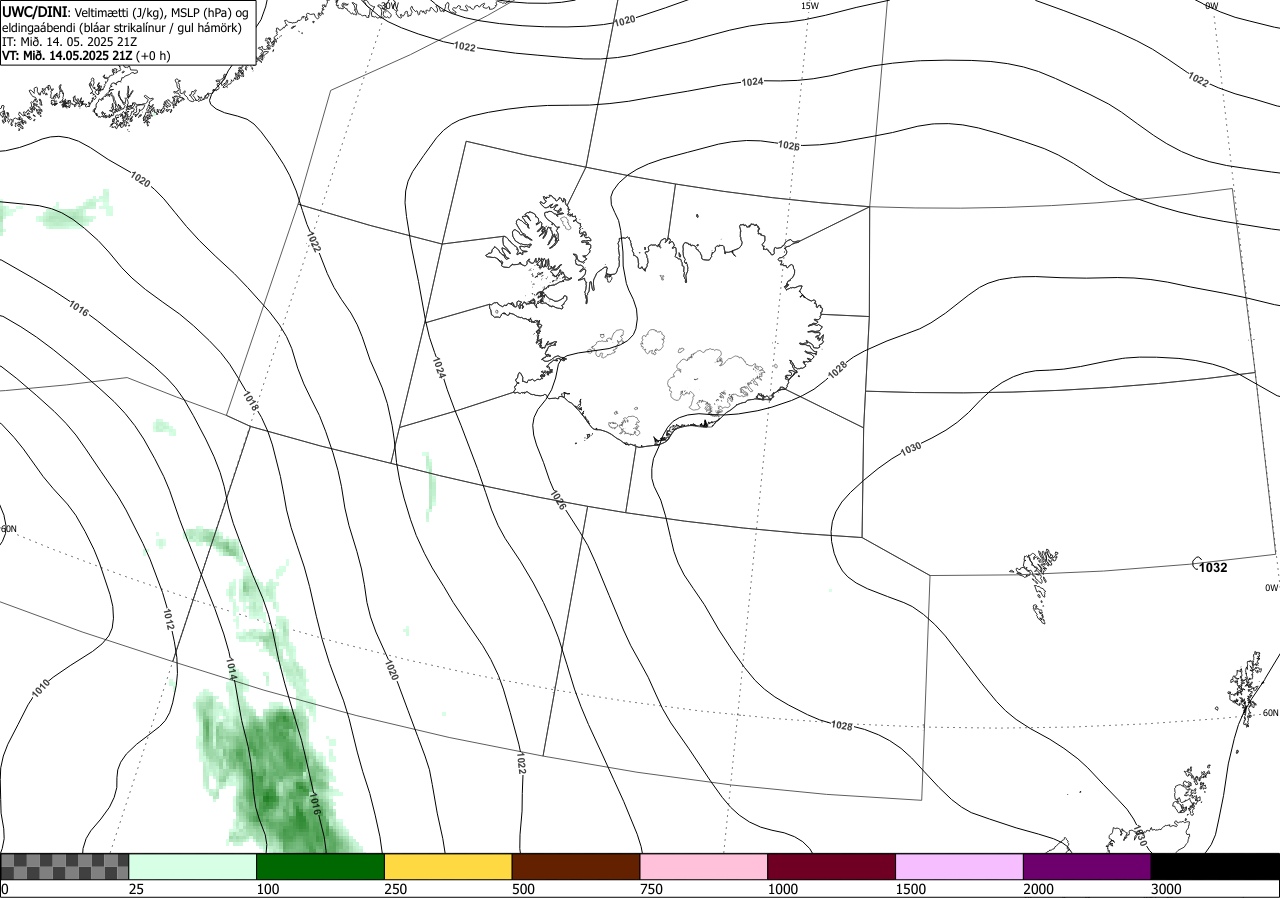Select the "2000" legend scale value
Screen dimensions: 1280x898
point(1039,889)
